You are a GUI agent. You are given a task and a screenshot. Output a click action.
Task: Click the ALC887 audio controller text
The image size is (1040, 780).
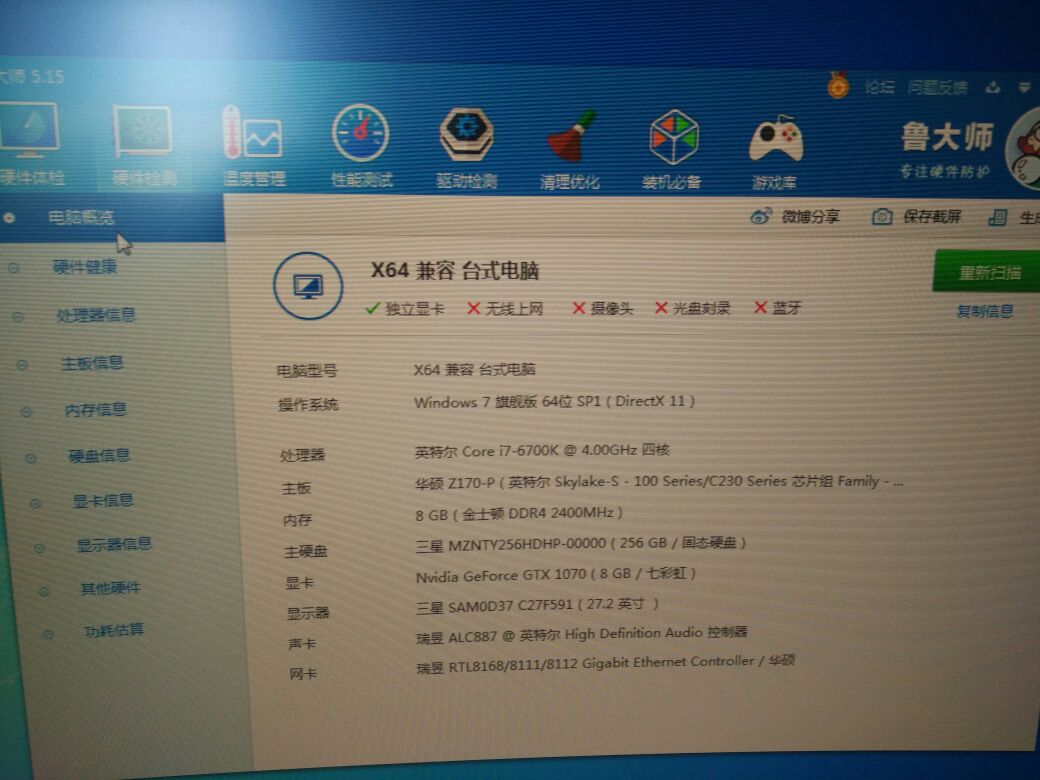pos(582,635)
